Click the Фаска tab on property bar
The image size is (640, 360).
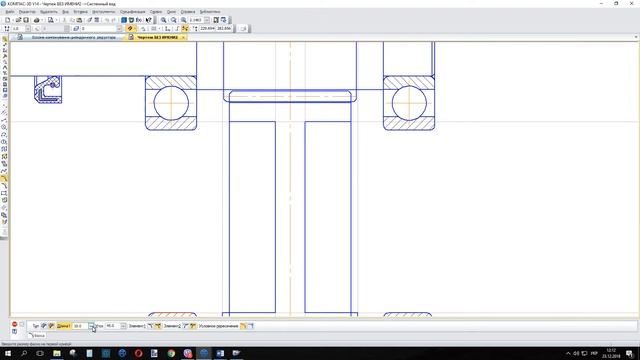coord(38,336)
